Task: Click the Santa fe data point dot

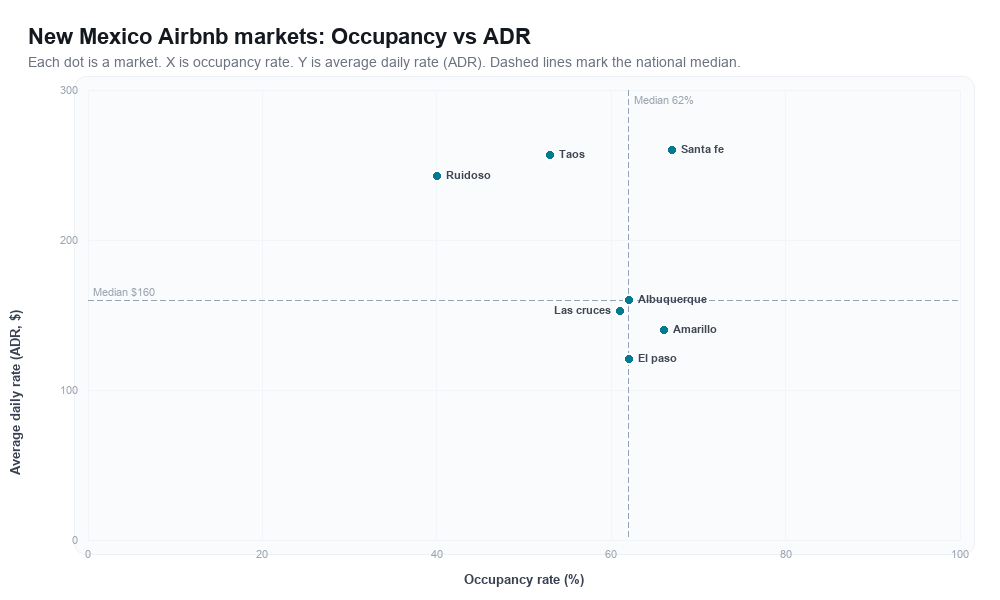Action: pyautogui.click(x=672, y=150)
